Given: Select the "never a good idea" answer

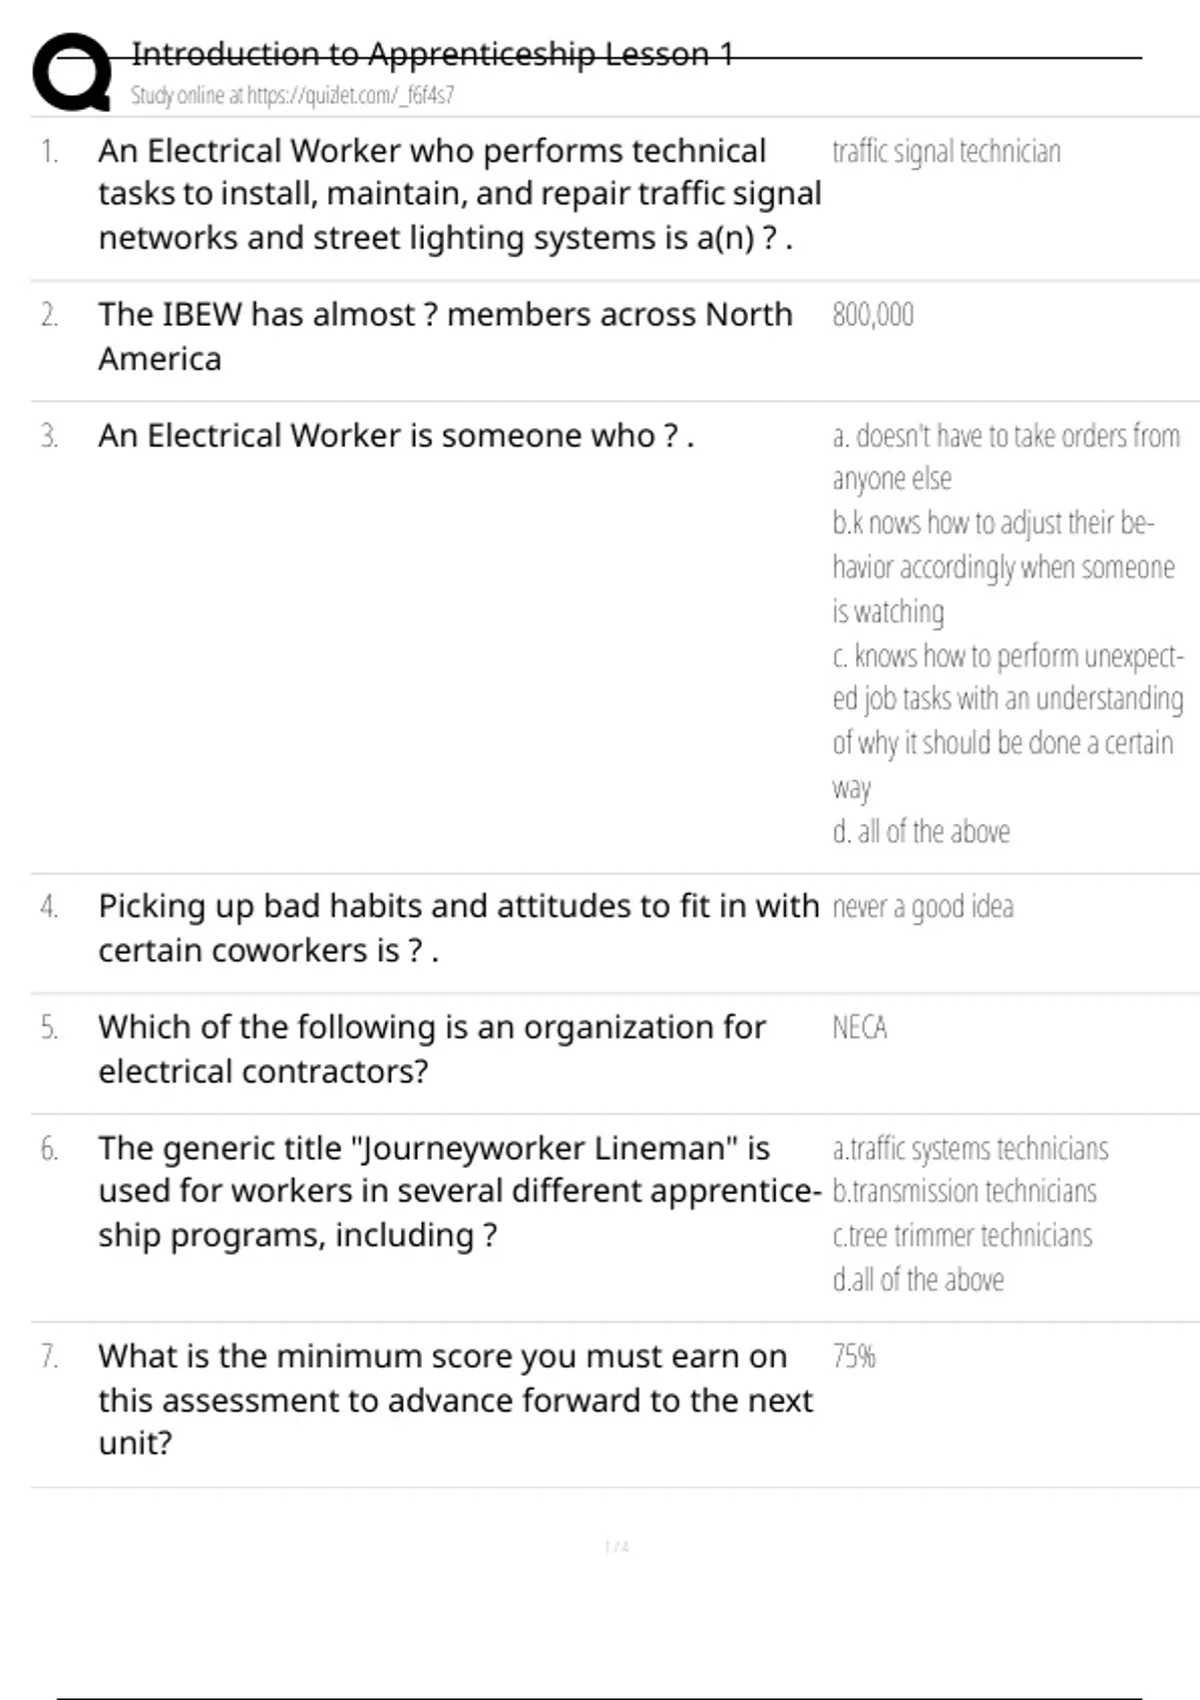Looking at the screenshot, I should [x=923, y=907].
